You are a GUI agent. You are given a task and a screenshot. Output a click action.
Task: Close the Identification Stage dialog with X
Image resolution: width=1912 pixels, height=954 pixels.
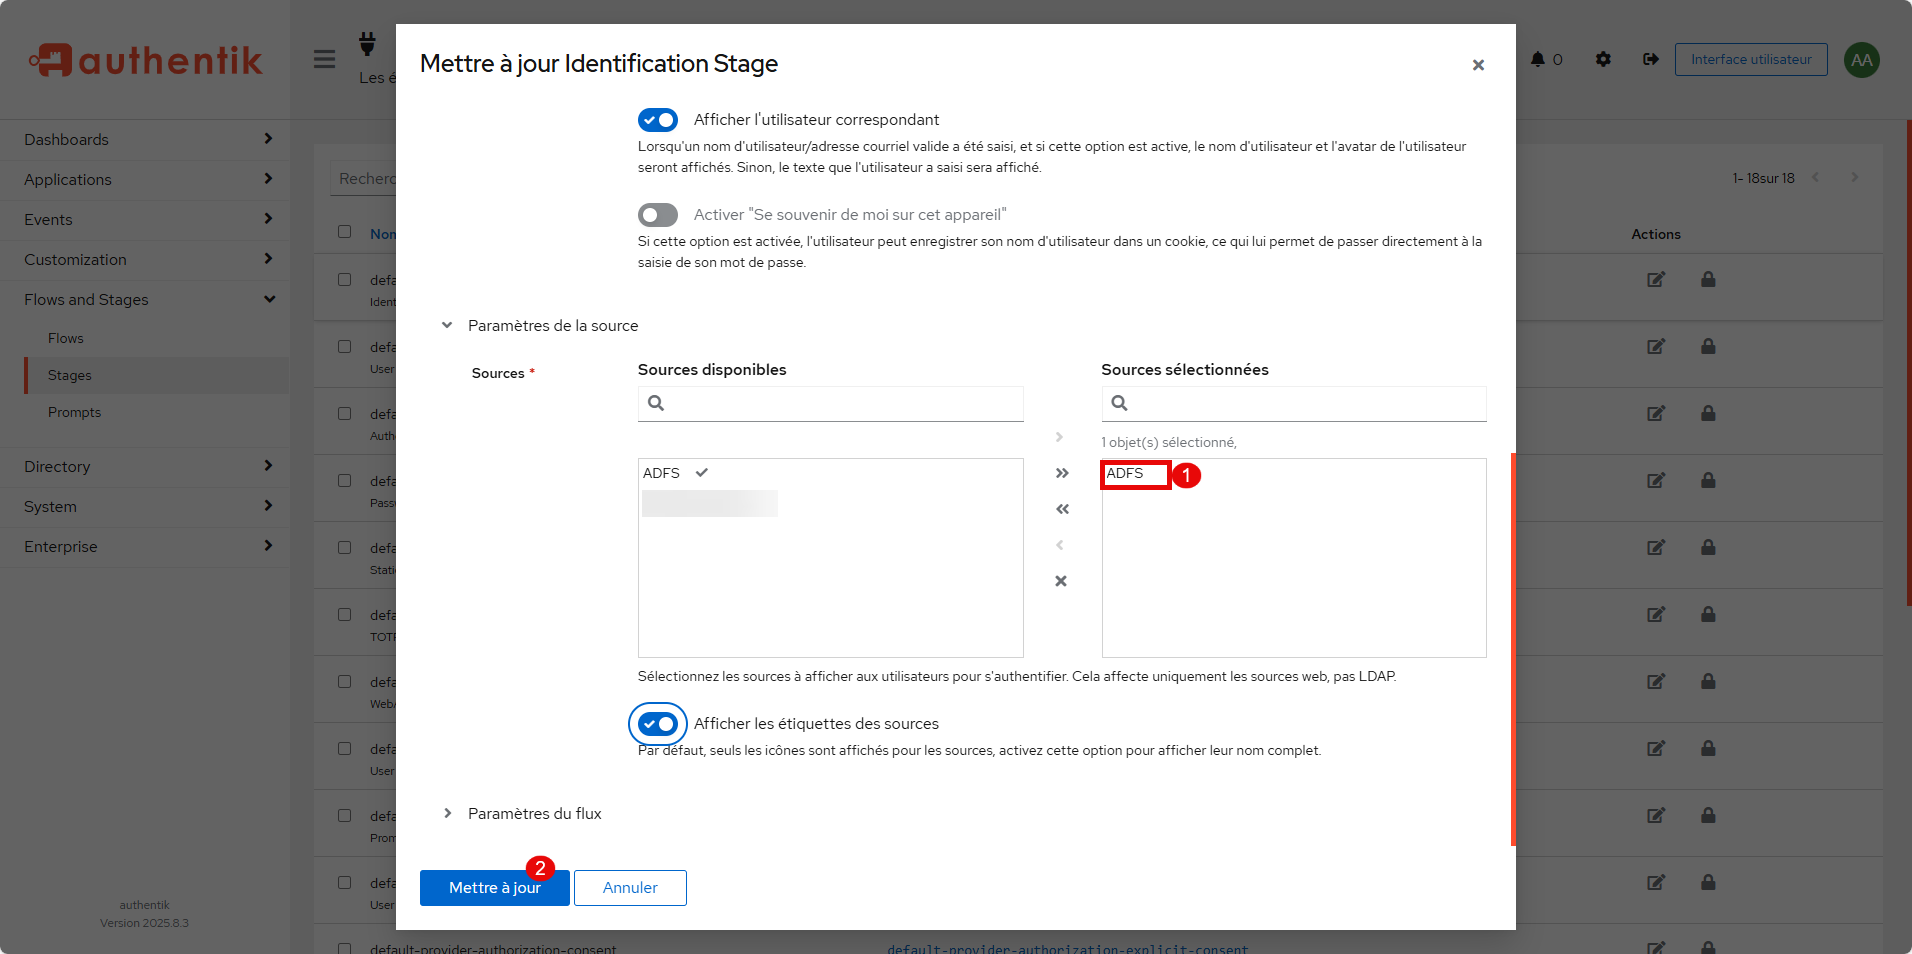[1477, 65]
